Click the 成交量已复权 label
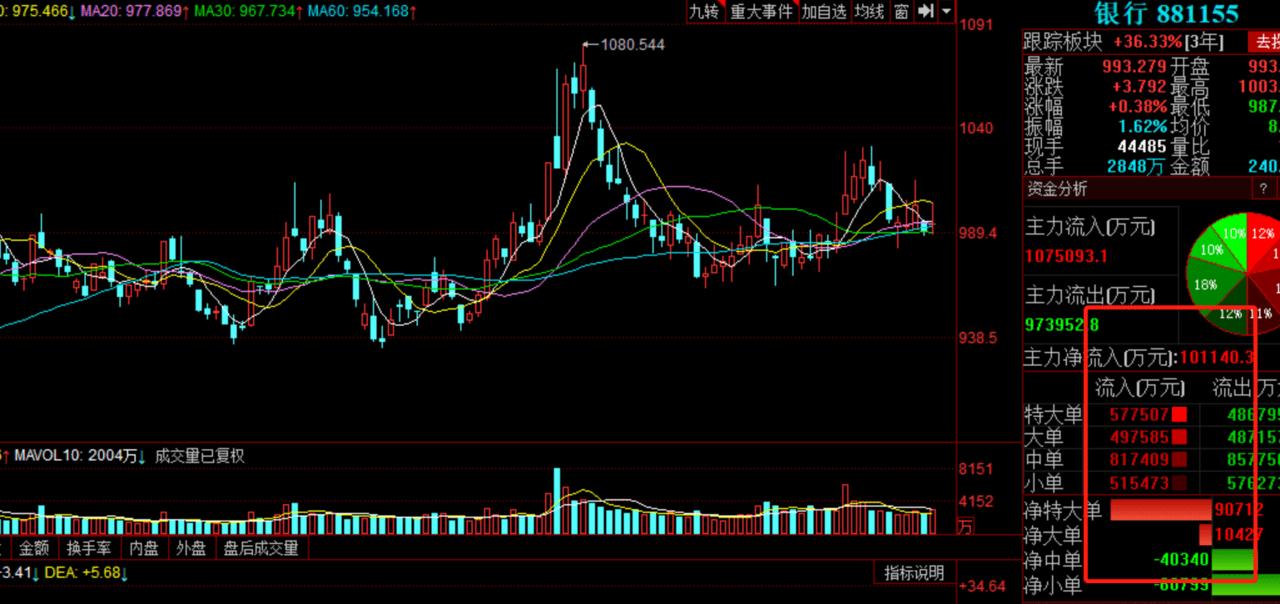The width and height of the screenshot is (1280, 604). pyautogui.click(x=199, y=456)
